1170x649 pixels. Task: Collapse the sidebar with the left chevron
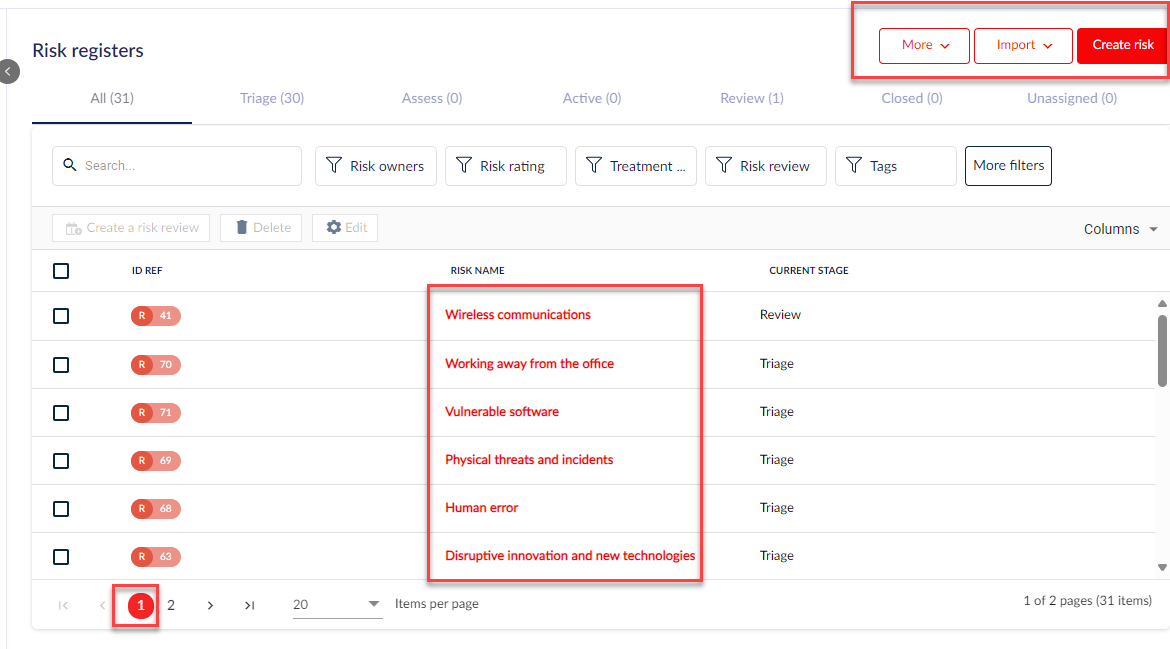pos(8,72)
